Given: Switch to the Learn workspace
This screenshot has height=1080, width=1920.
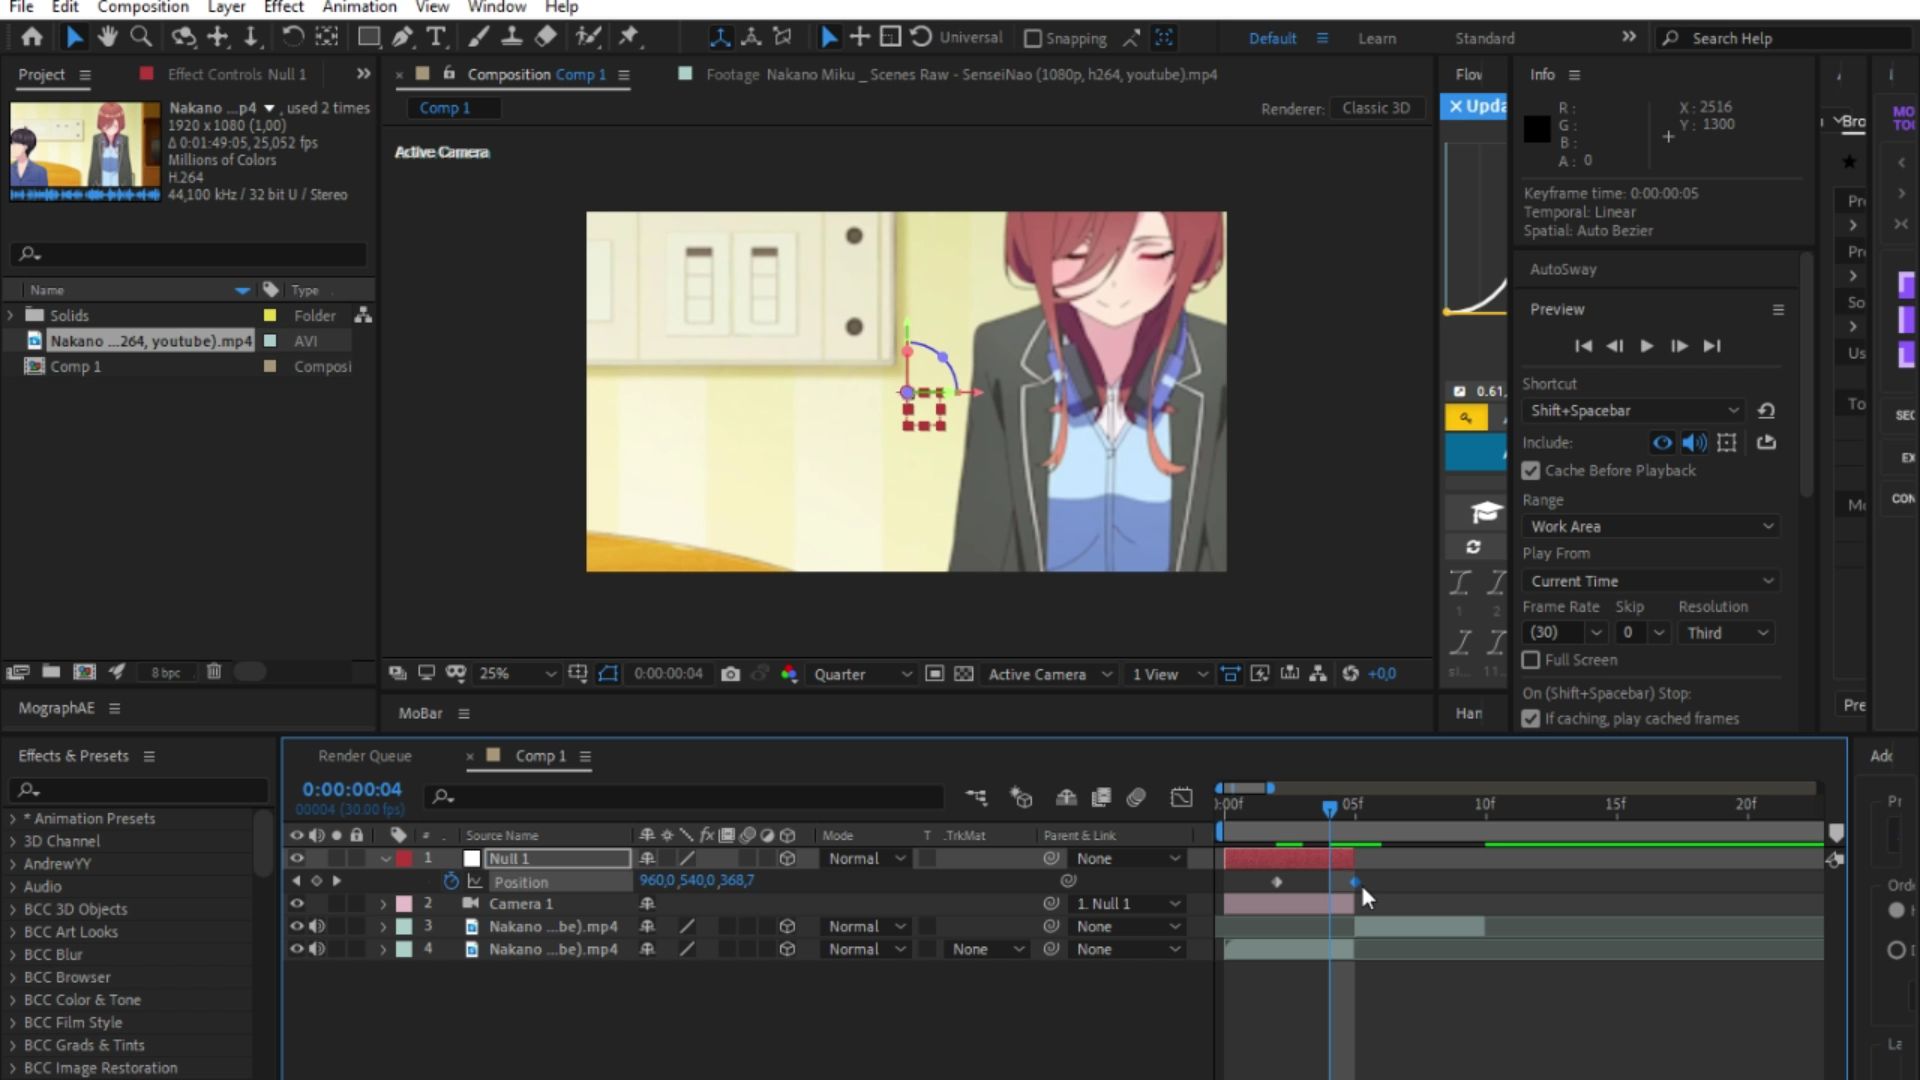Looking at the screenshot, I should point(1377,39).
